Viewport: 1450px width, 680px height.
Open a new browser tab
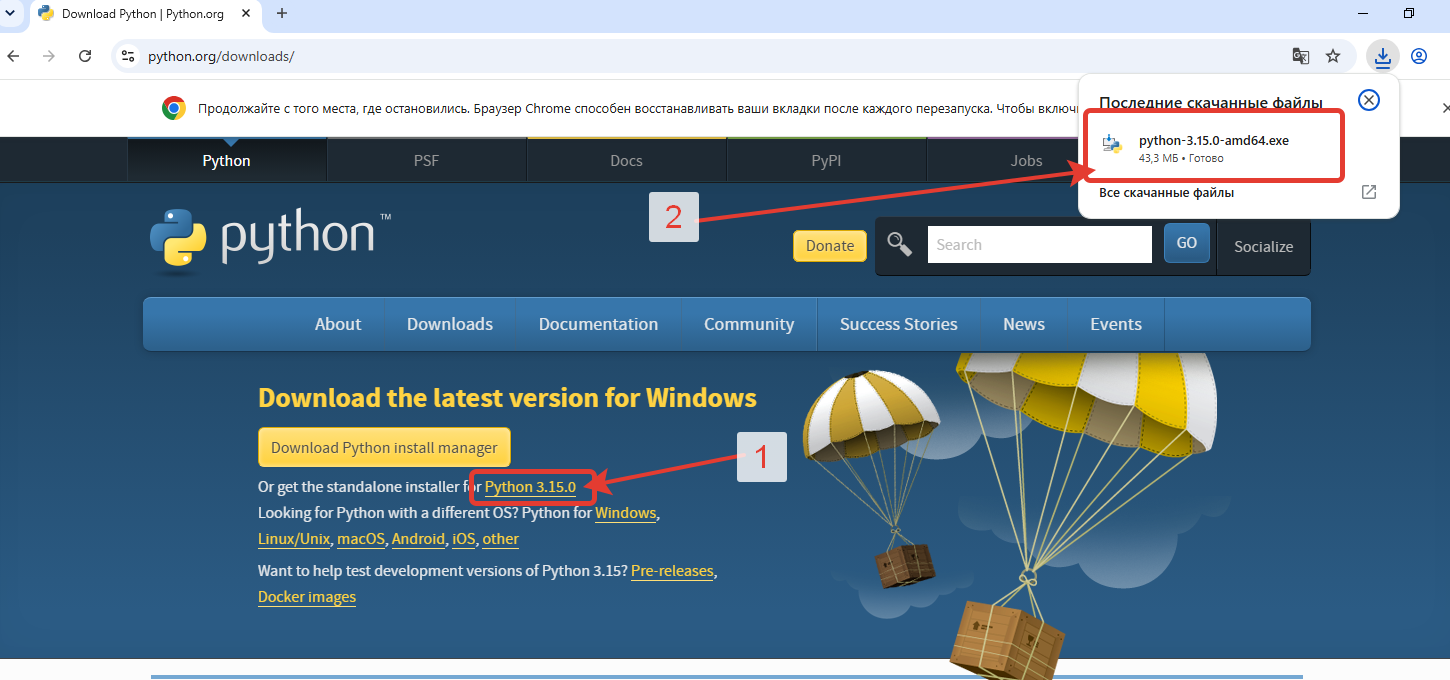coord(282,13)
